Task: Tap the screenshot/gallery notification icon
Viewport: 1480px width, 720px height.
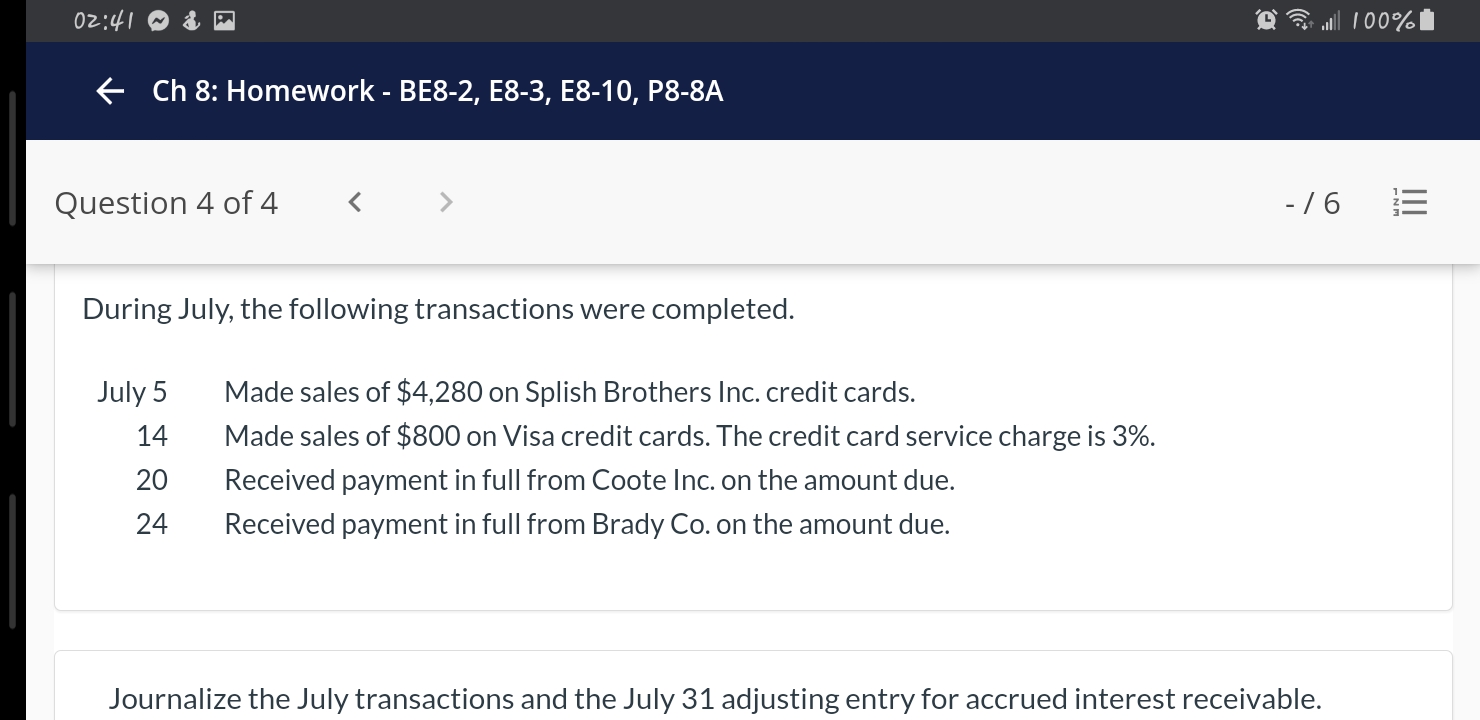Action: coord(222,19)
